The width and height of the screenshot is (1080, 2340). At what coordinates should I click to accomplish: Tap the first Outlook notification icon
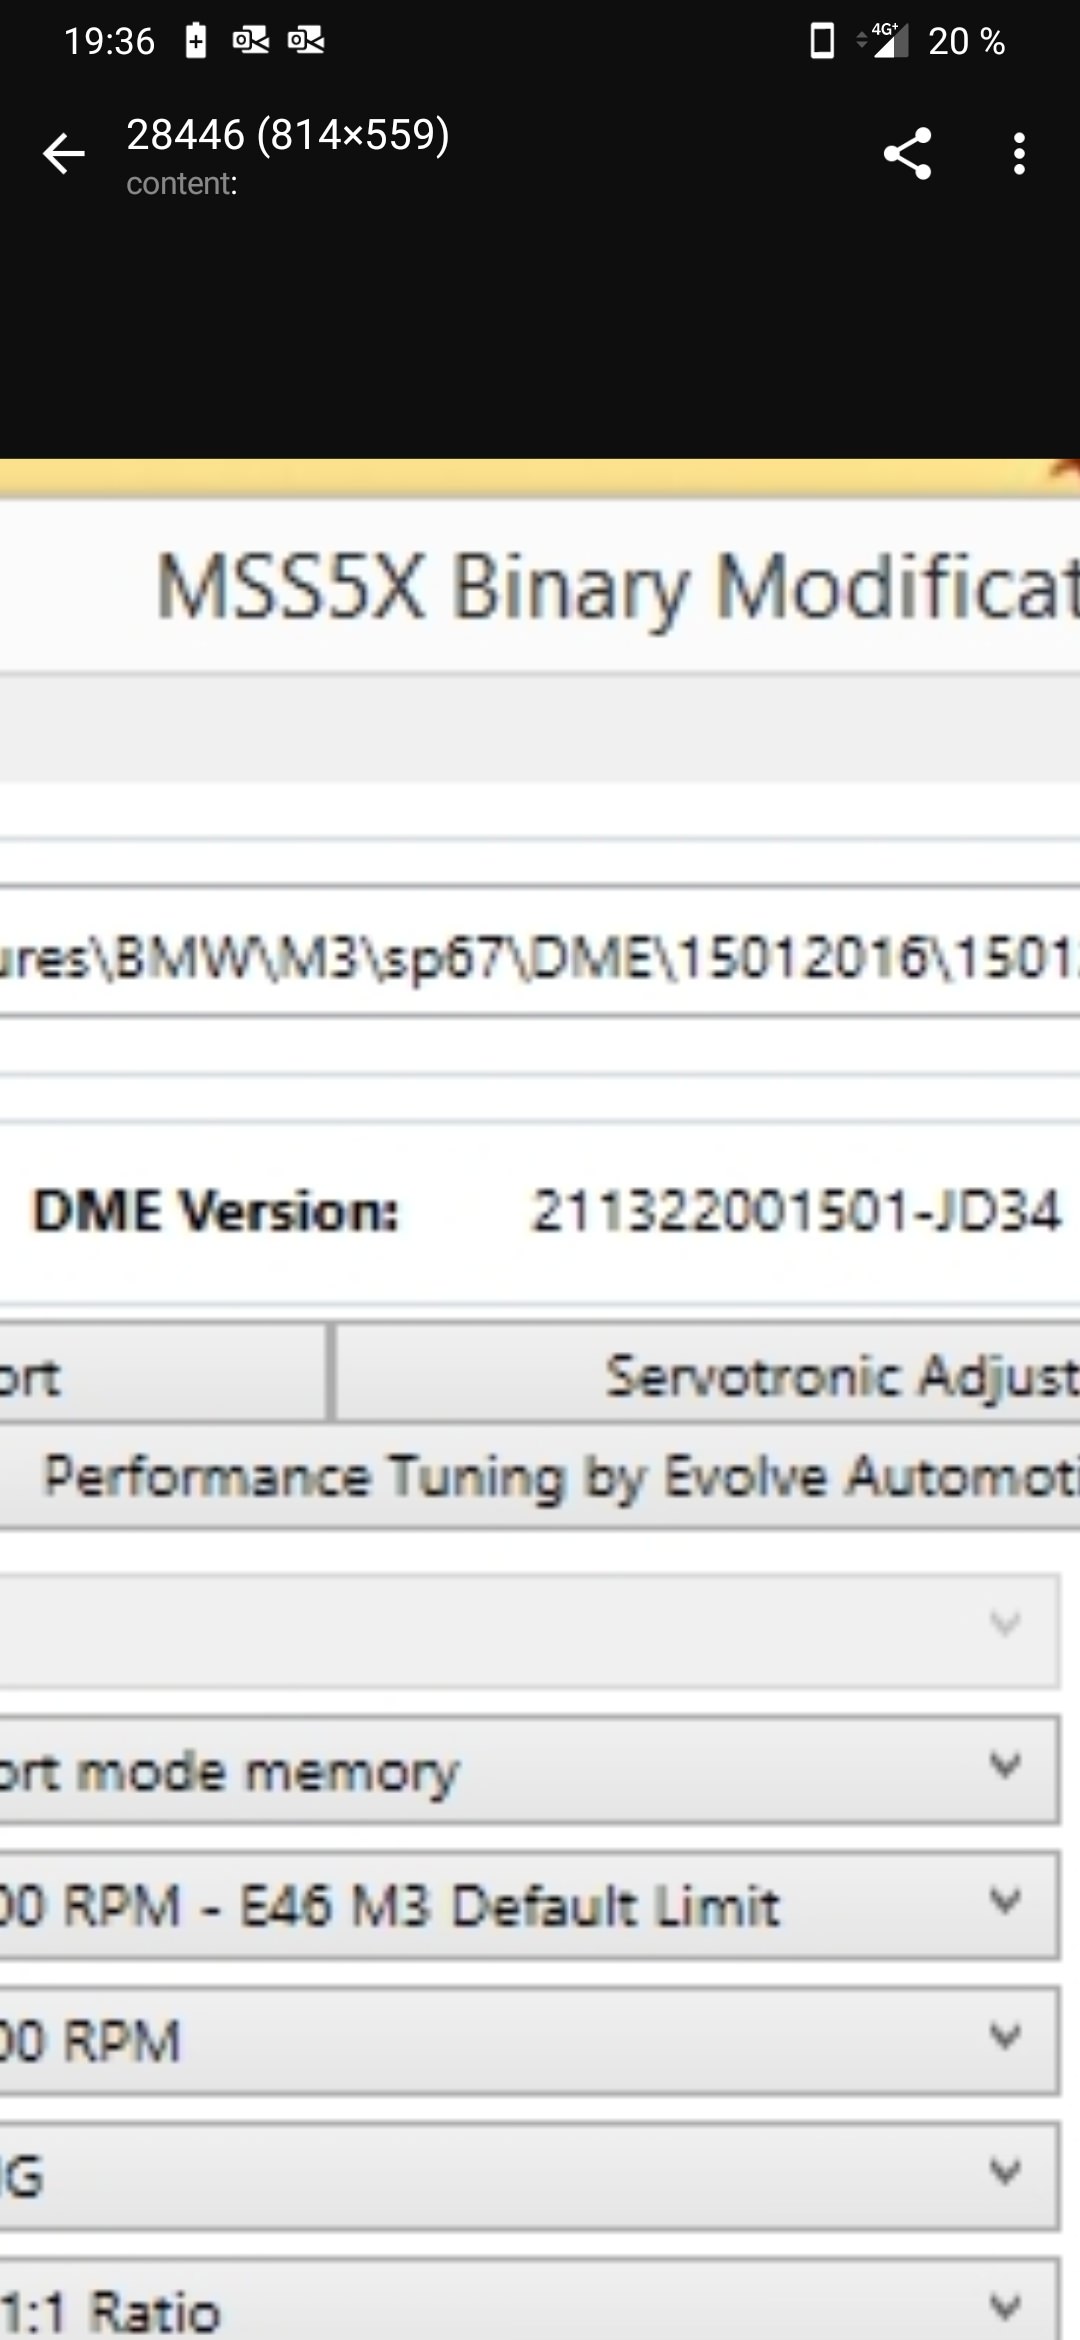250,41
